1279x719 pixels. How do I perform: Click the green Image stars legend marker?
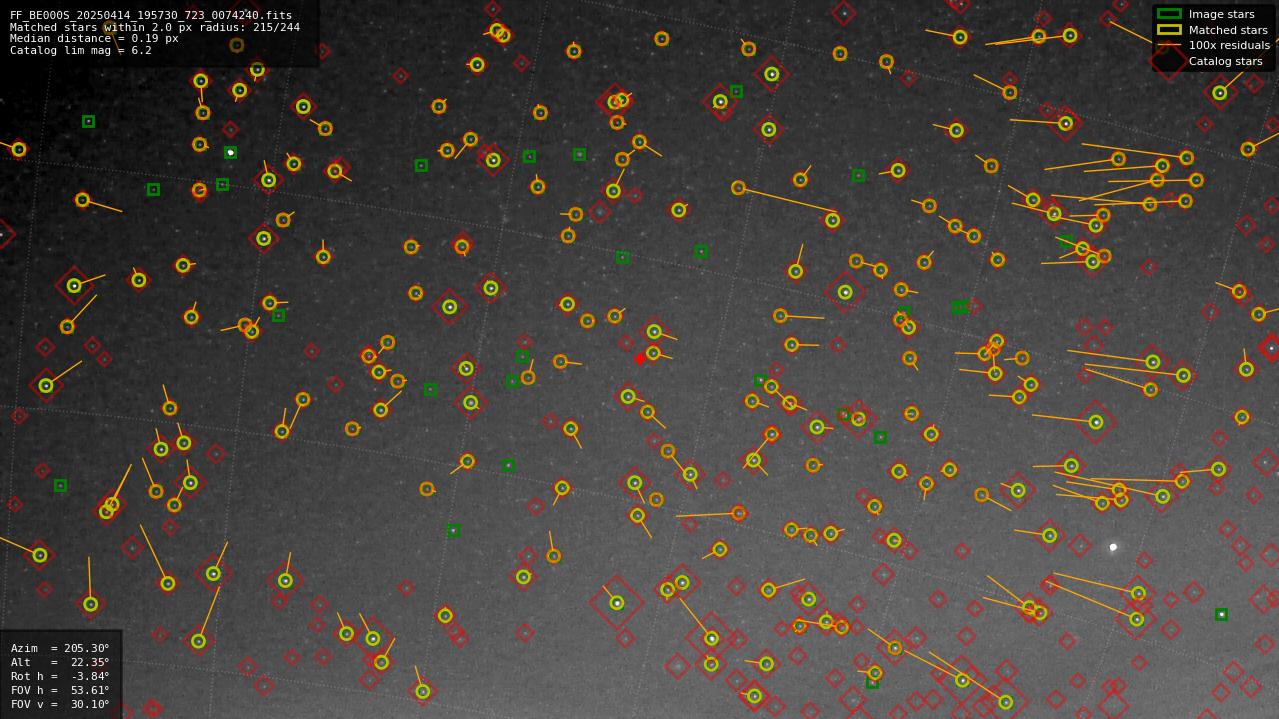coord(1169,14)
